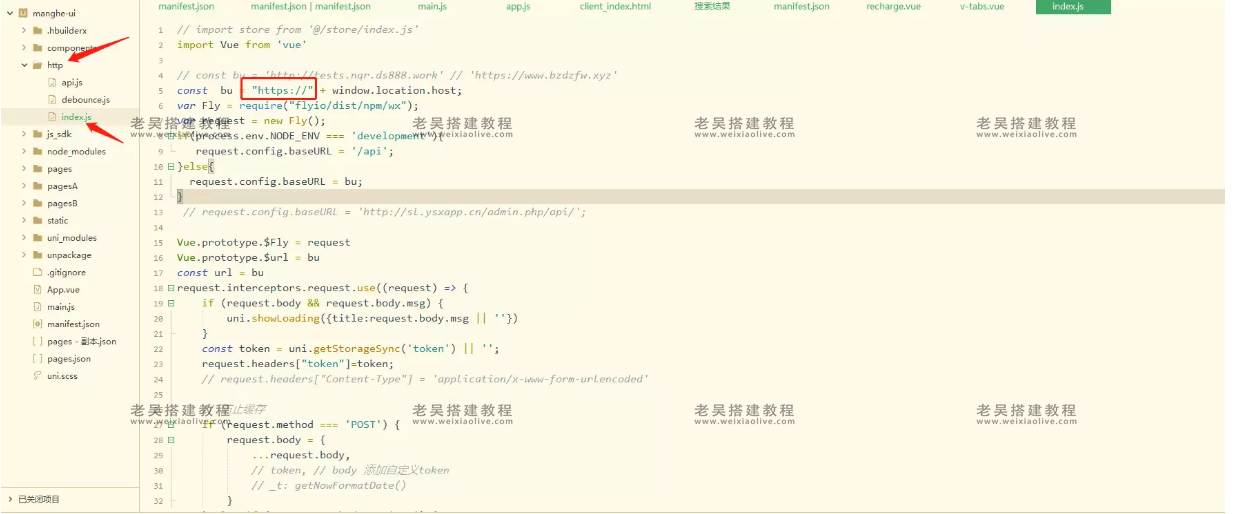Open the api.js file in http folder

[x=71, y=82]
